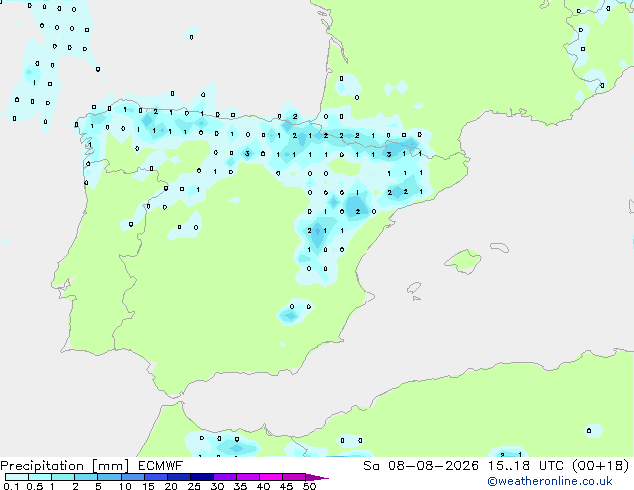Click the "ECMWF" model label
Viewport: 634px width, 490px height.
[161, 465]
